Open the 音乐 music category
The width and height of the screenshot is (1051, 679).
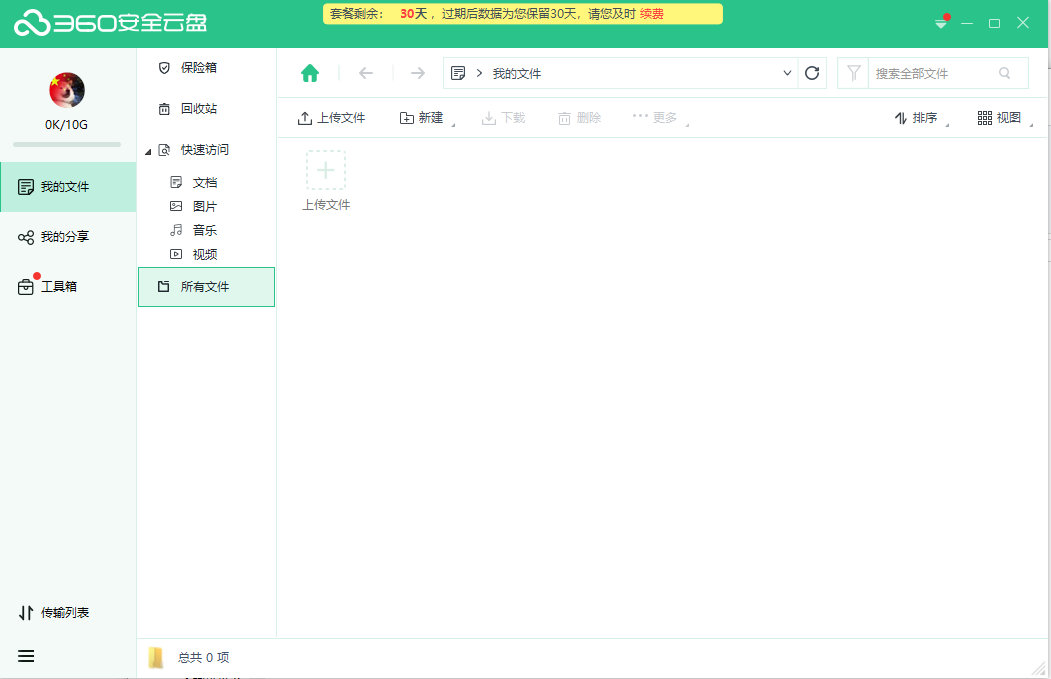(x=203, y=230)
